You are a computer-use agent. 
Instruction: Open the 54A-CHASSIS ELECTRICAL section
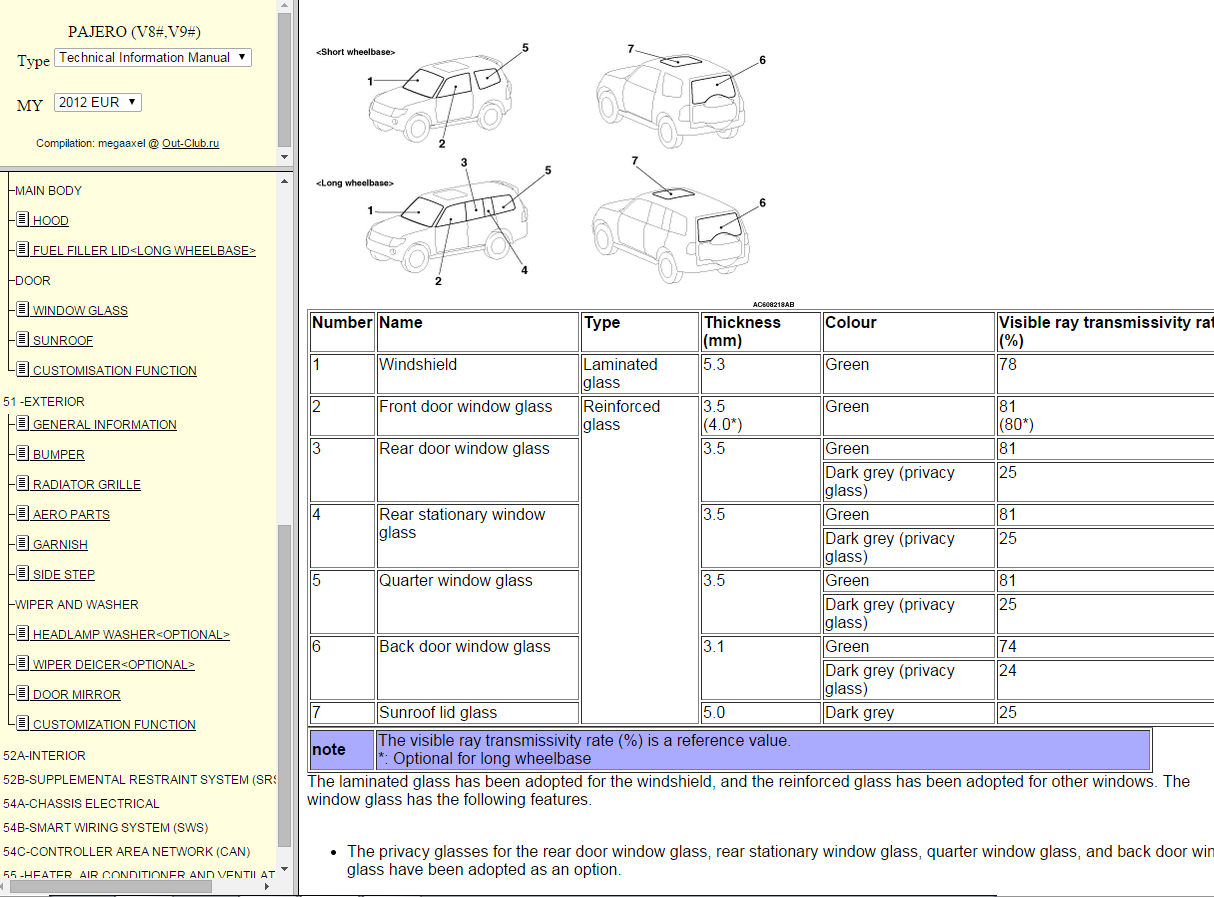point(81,804)
